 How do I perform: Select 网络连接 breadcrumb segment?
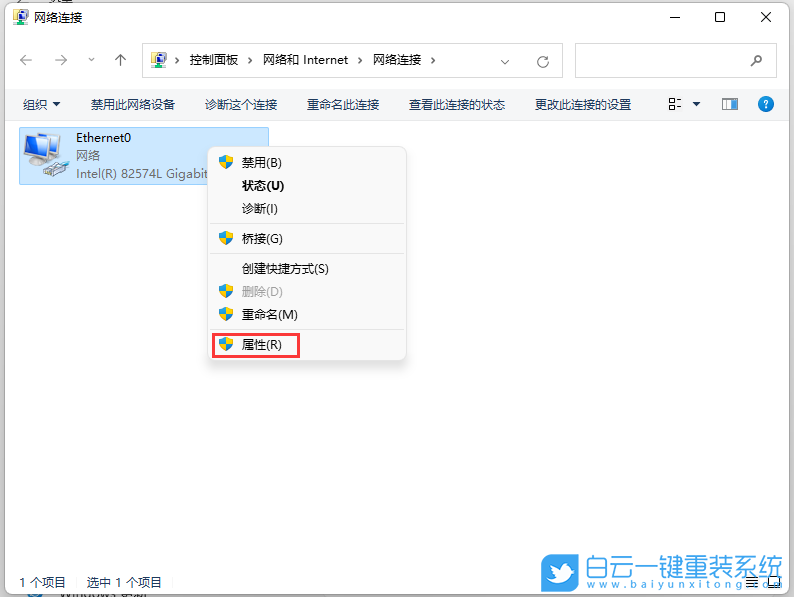(397, 60)
